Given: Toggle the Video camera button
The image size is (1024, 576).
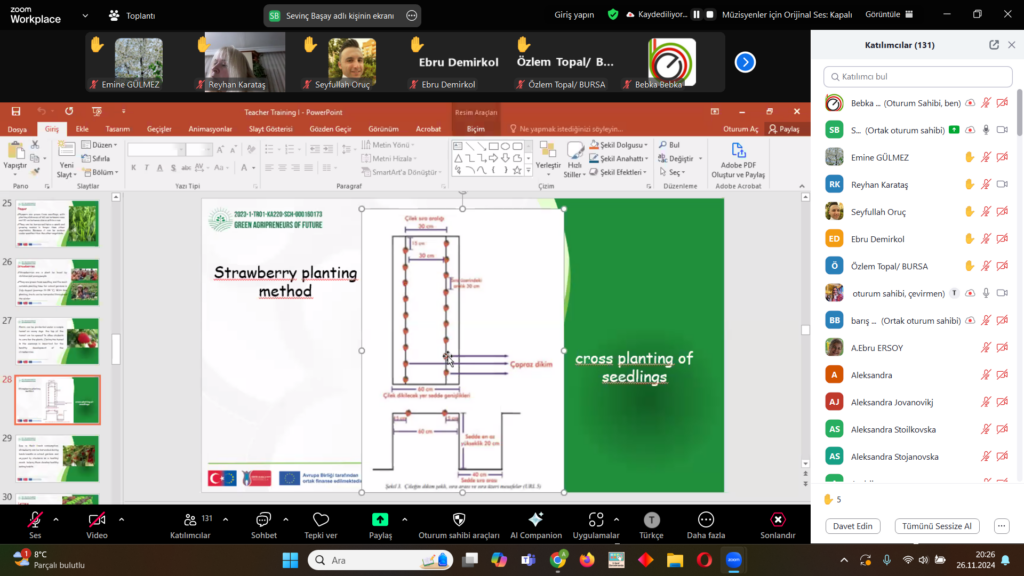Looking at the screenshot, I should click(x=97, y=519).
